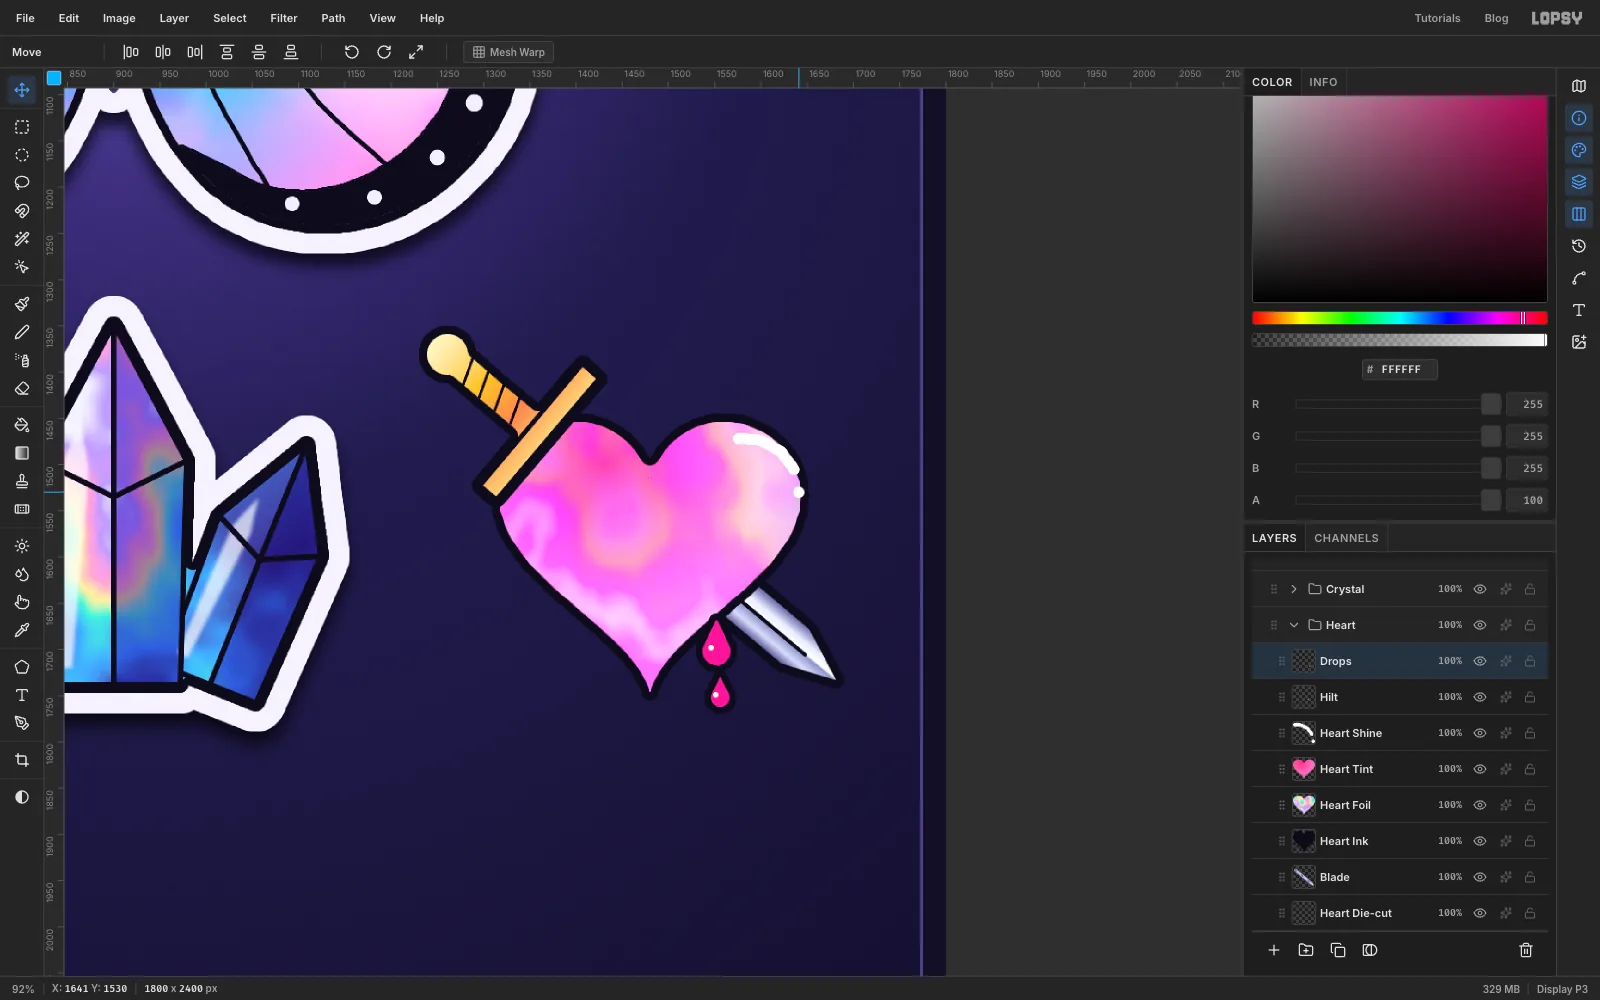This screenshot has height=1000, width=1600.
Task: Select the Crop tool
Action: pyautogui.click(x=22, y=760)
